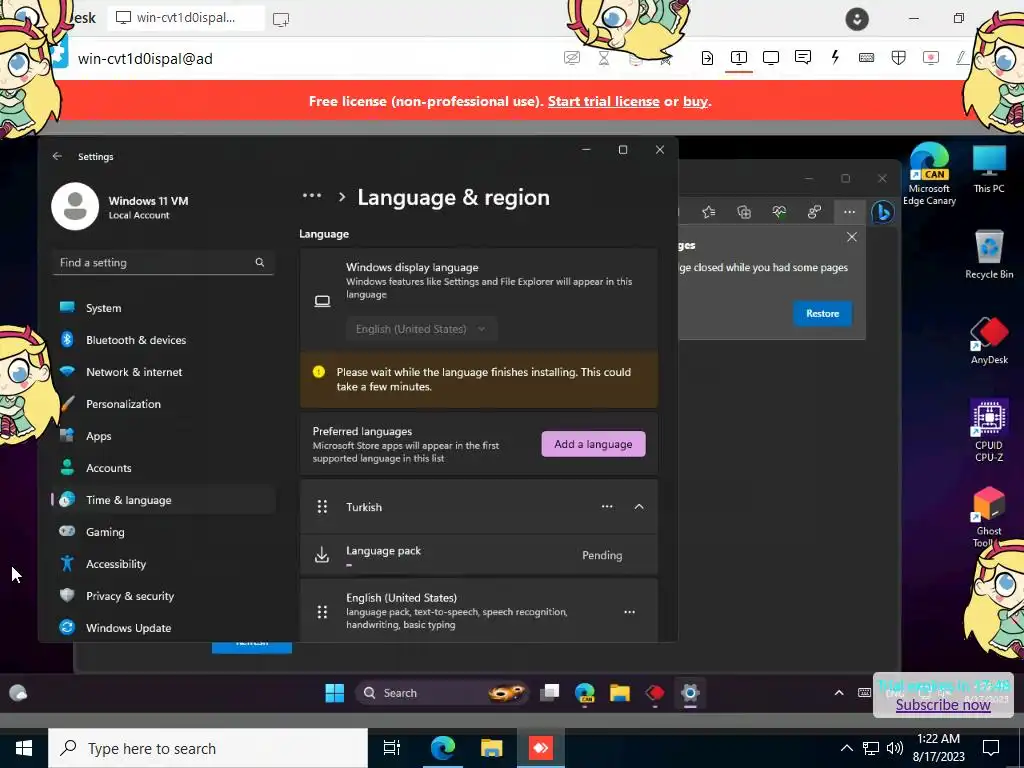Click AnyDesk file transfer arrow icon

[707, 57]
